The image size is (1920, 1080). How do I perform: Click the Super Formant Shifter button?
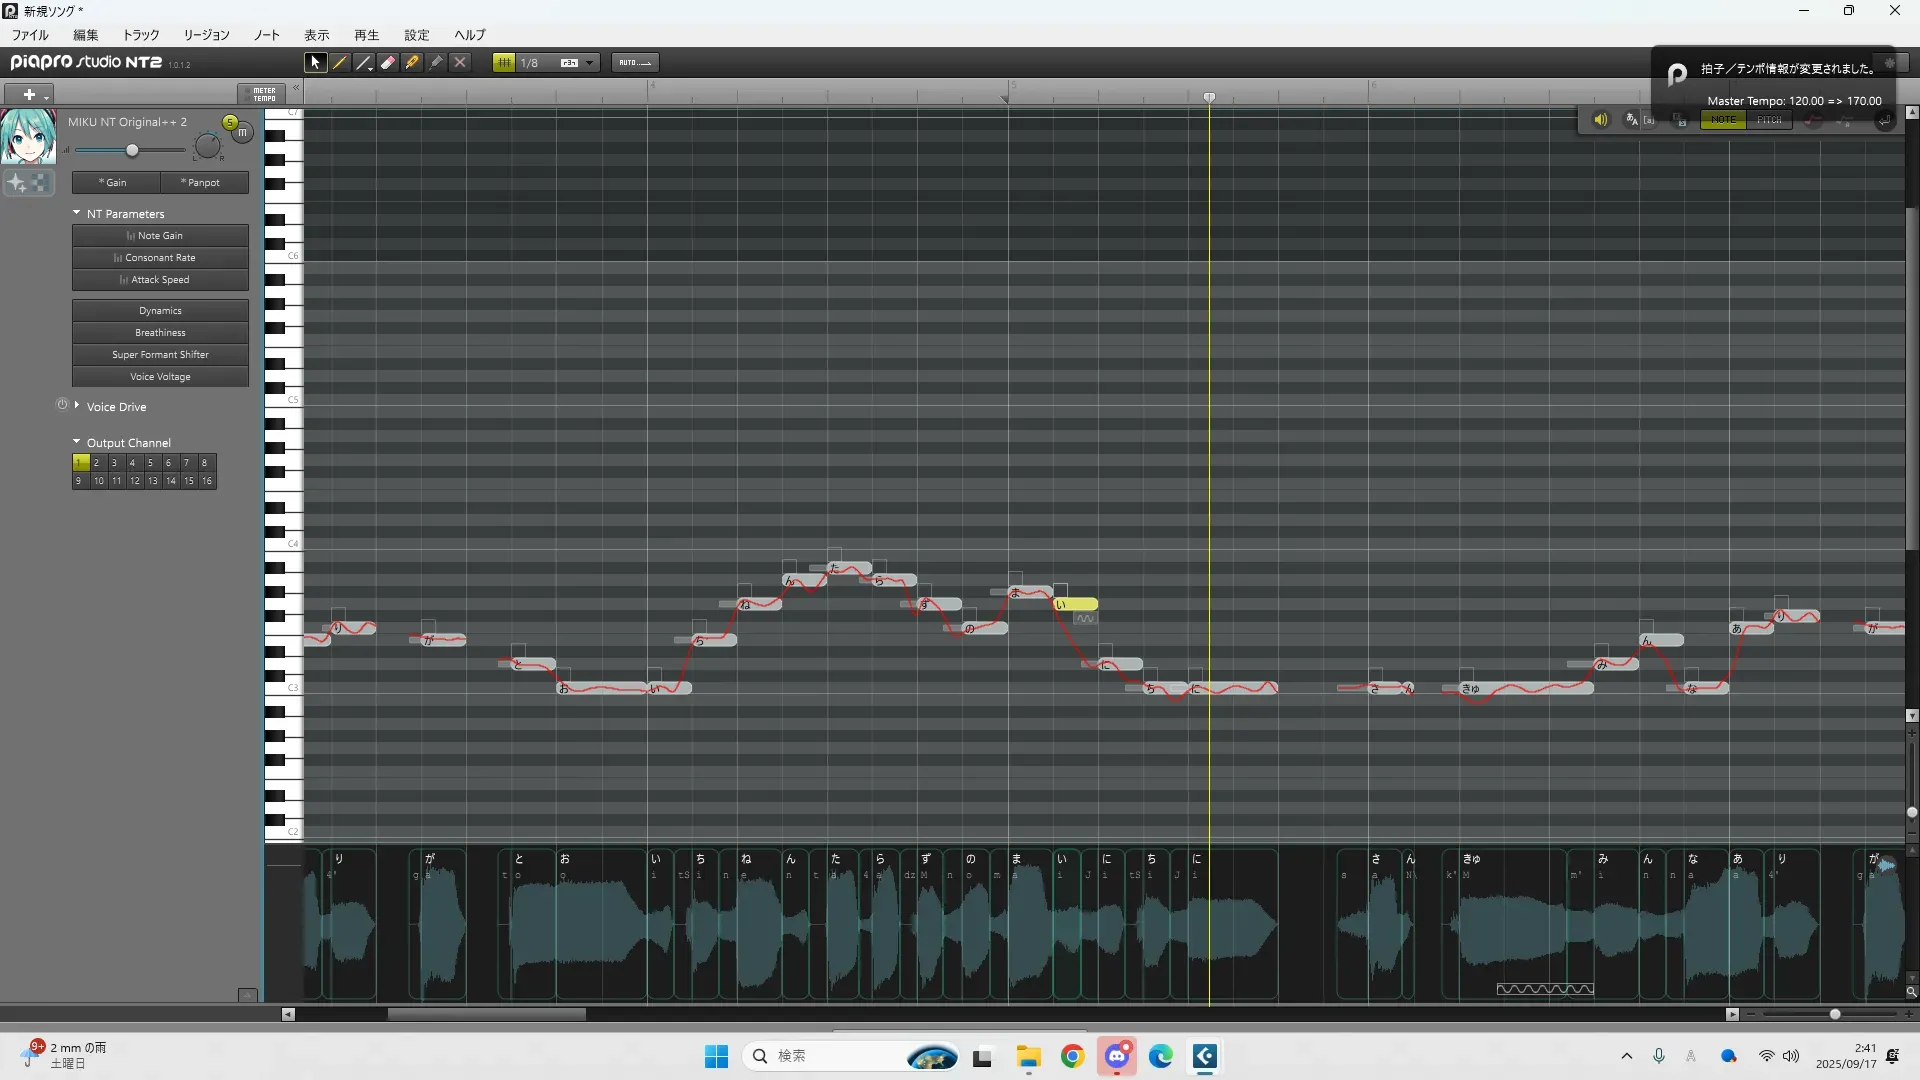[x=160, y=355]
